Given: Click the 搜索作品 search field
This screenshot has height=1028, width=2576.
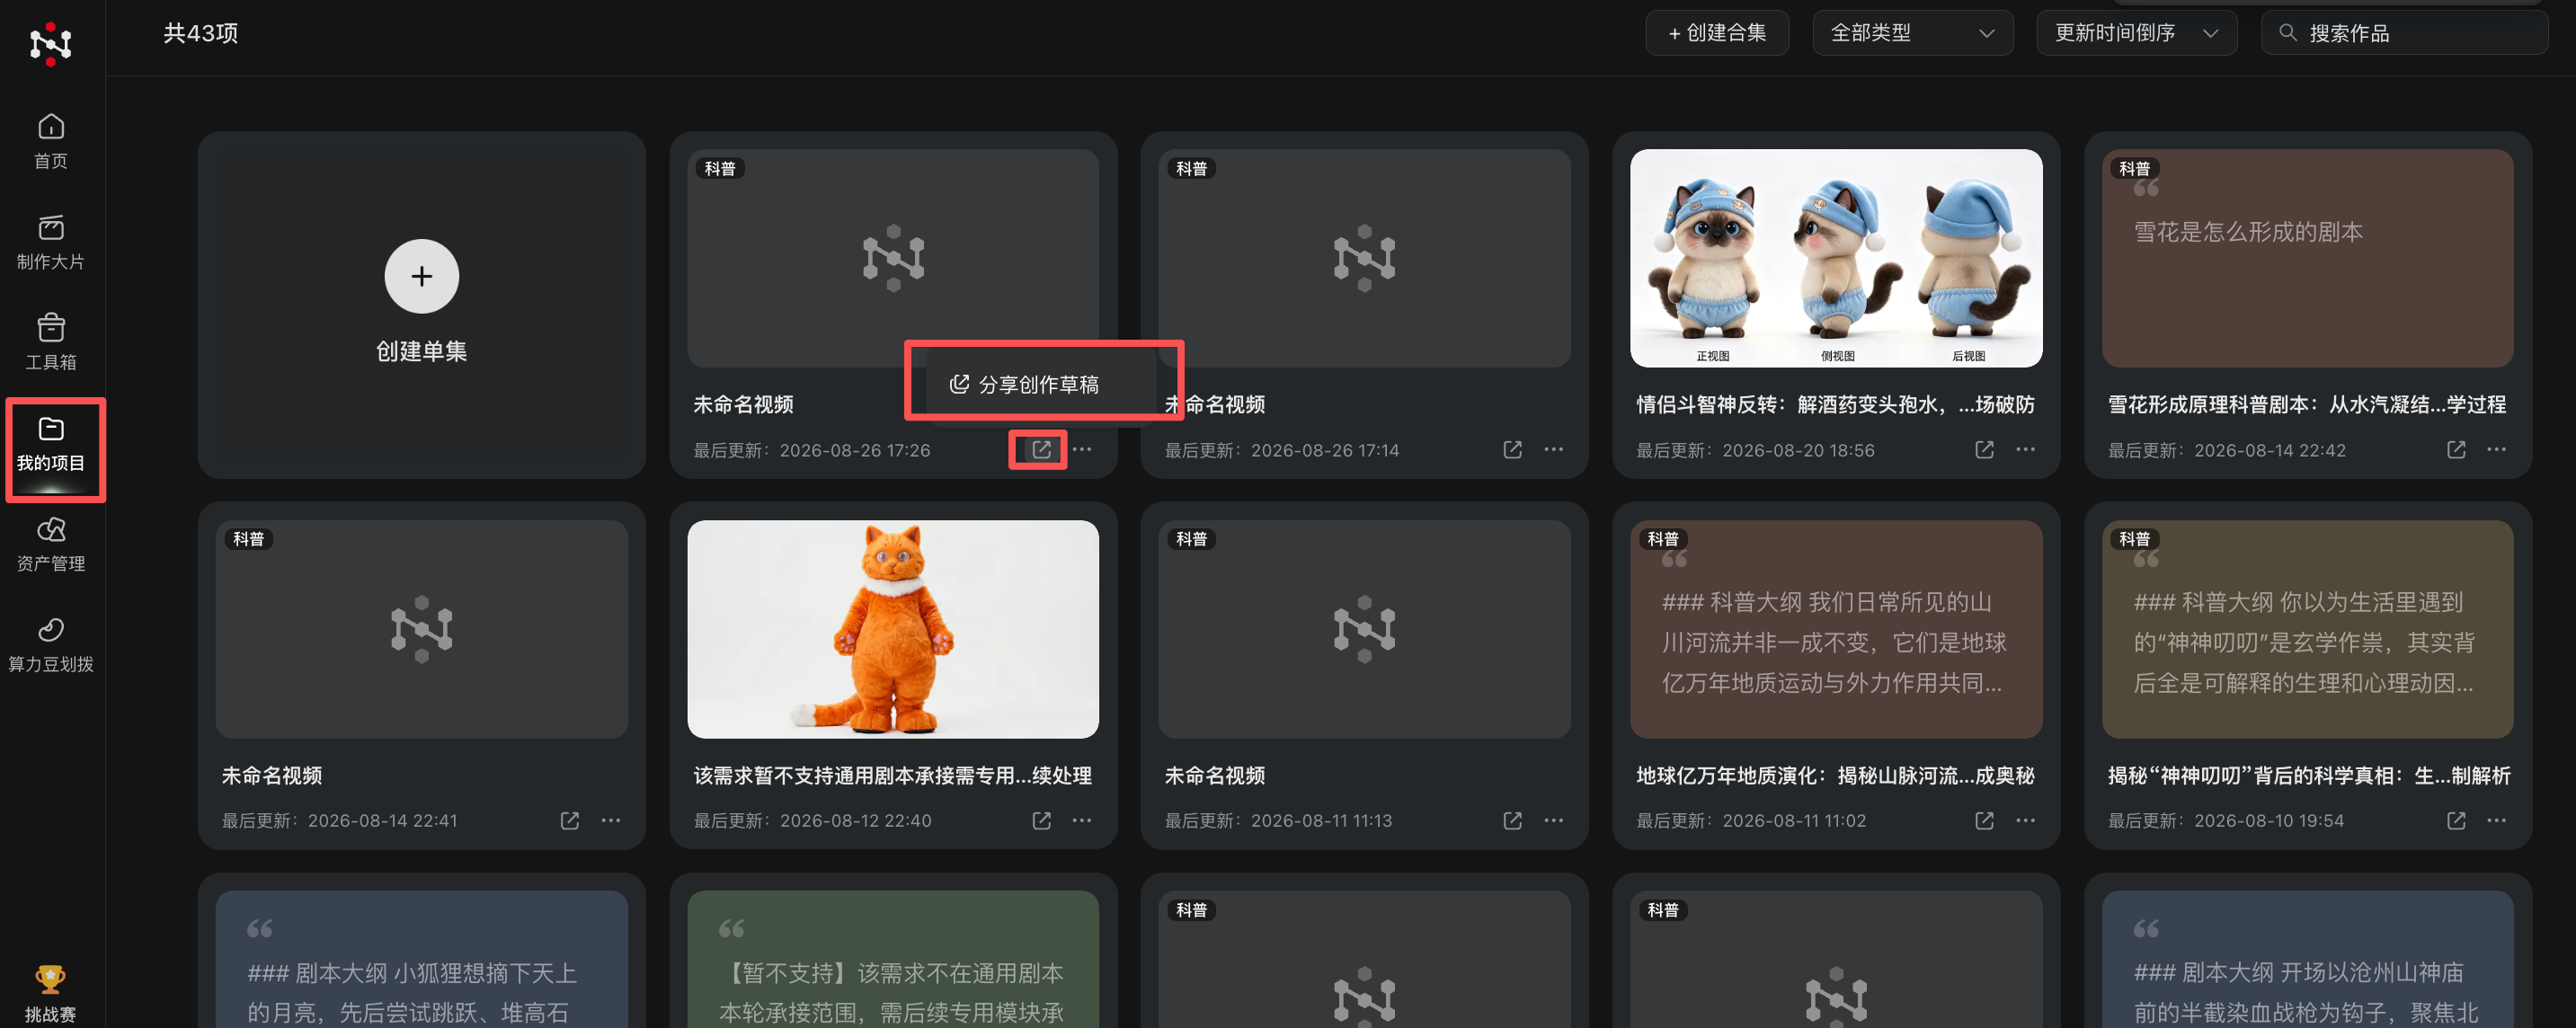Looking at the screenshot, I should [2404, 33].
